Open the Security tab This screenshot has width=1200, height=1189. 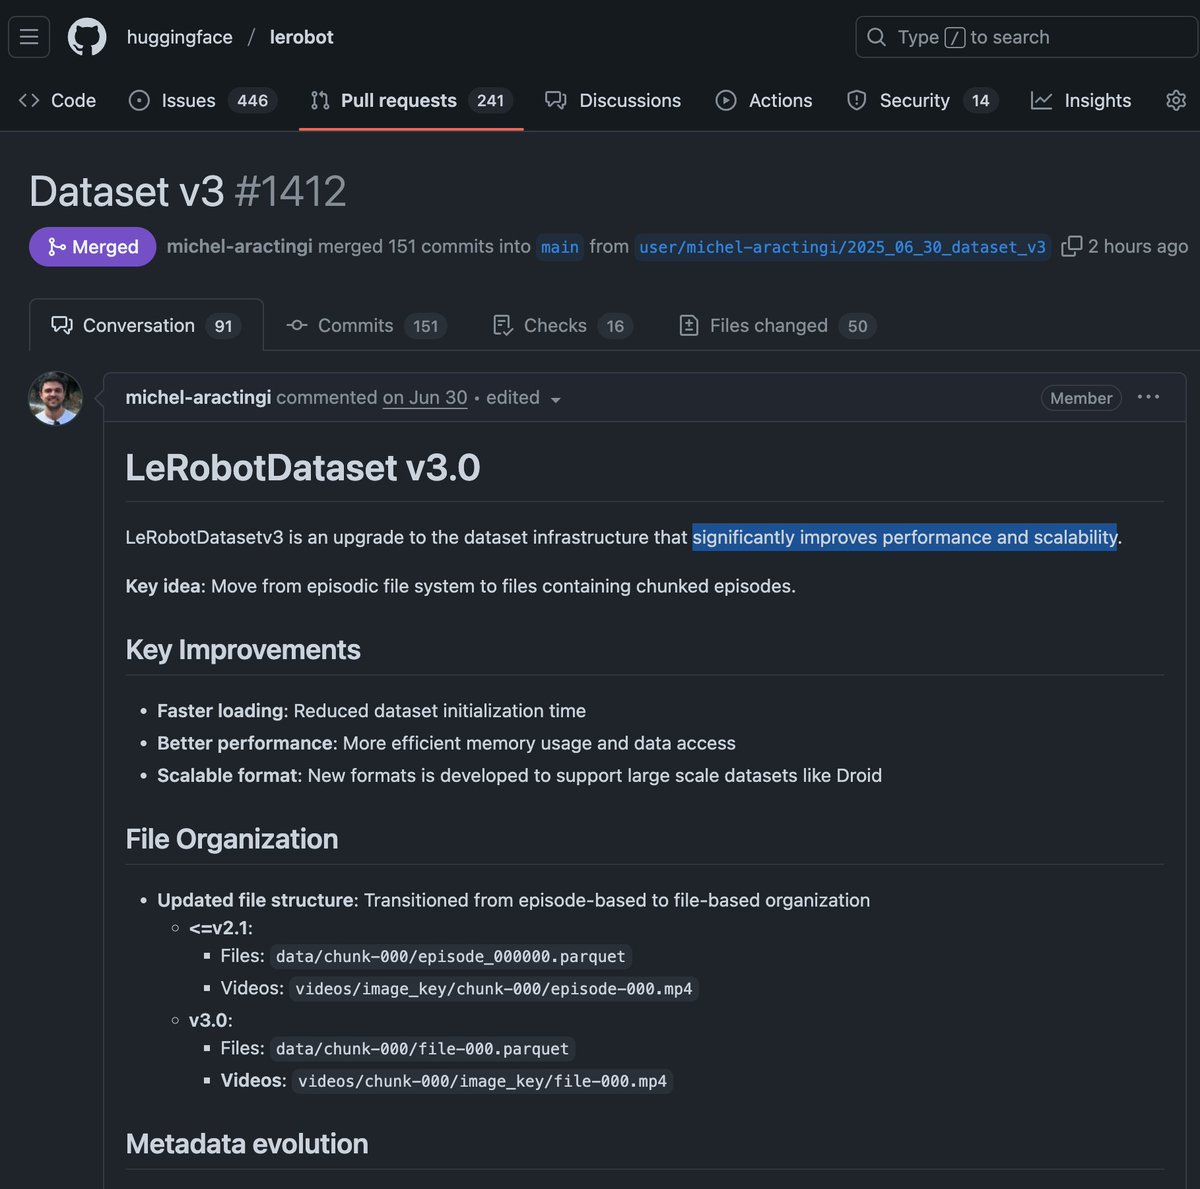[922, 100]
